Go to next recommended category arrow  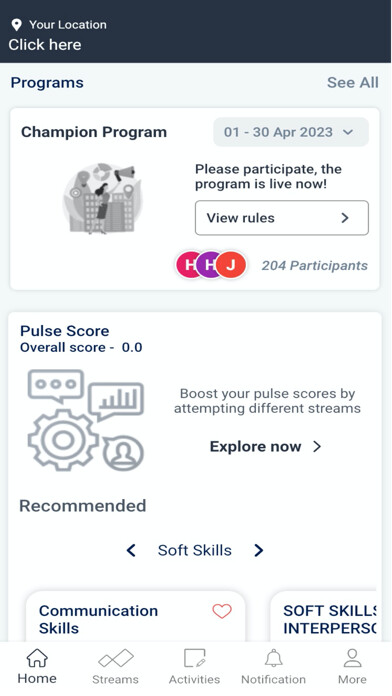[259, 550]
